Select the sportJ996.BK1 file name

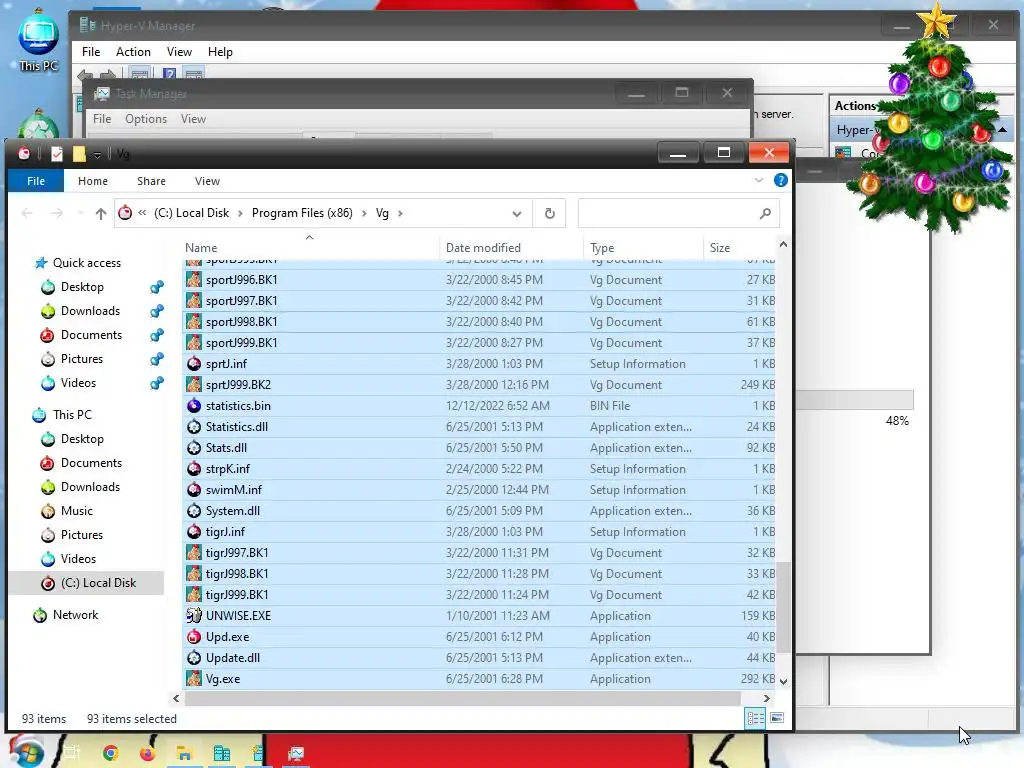[242, 280]
